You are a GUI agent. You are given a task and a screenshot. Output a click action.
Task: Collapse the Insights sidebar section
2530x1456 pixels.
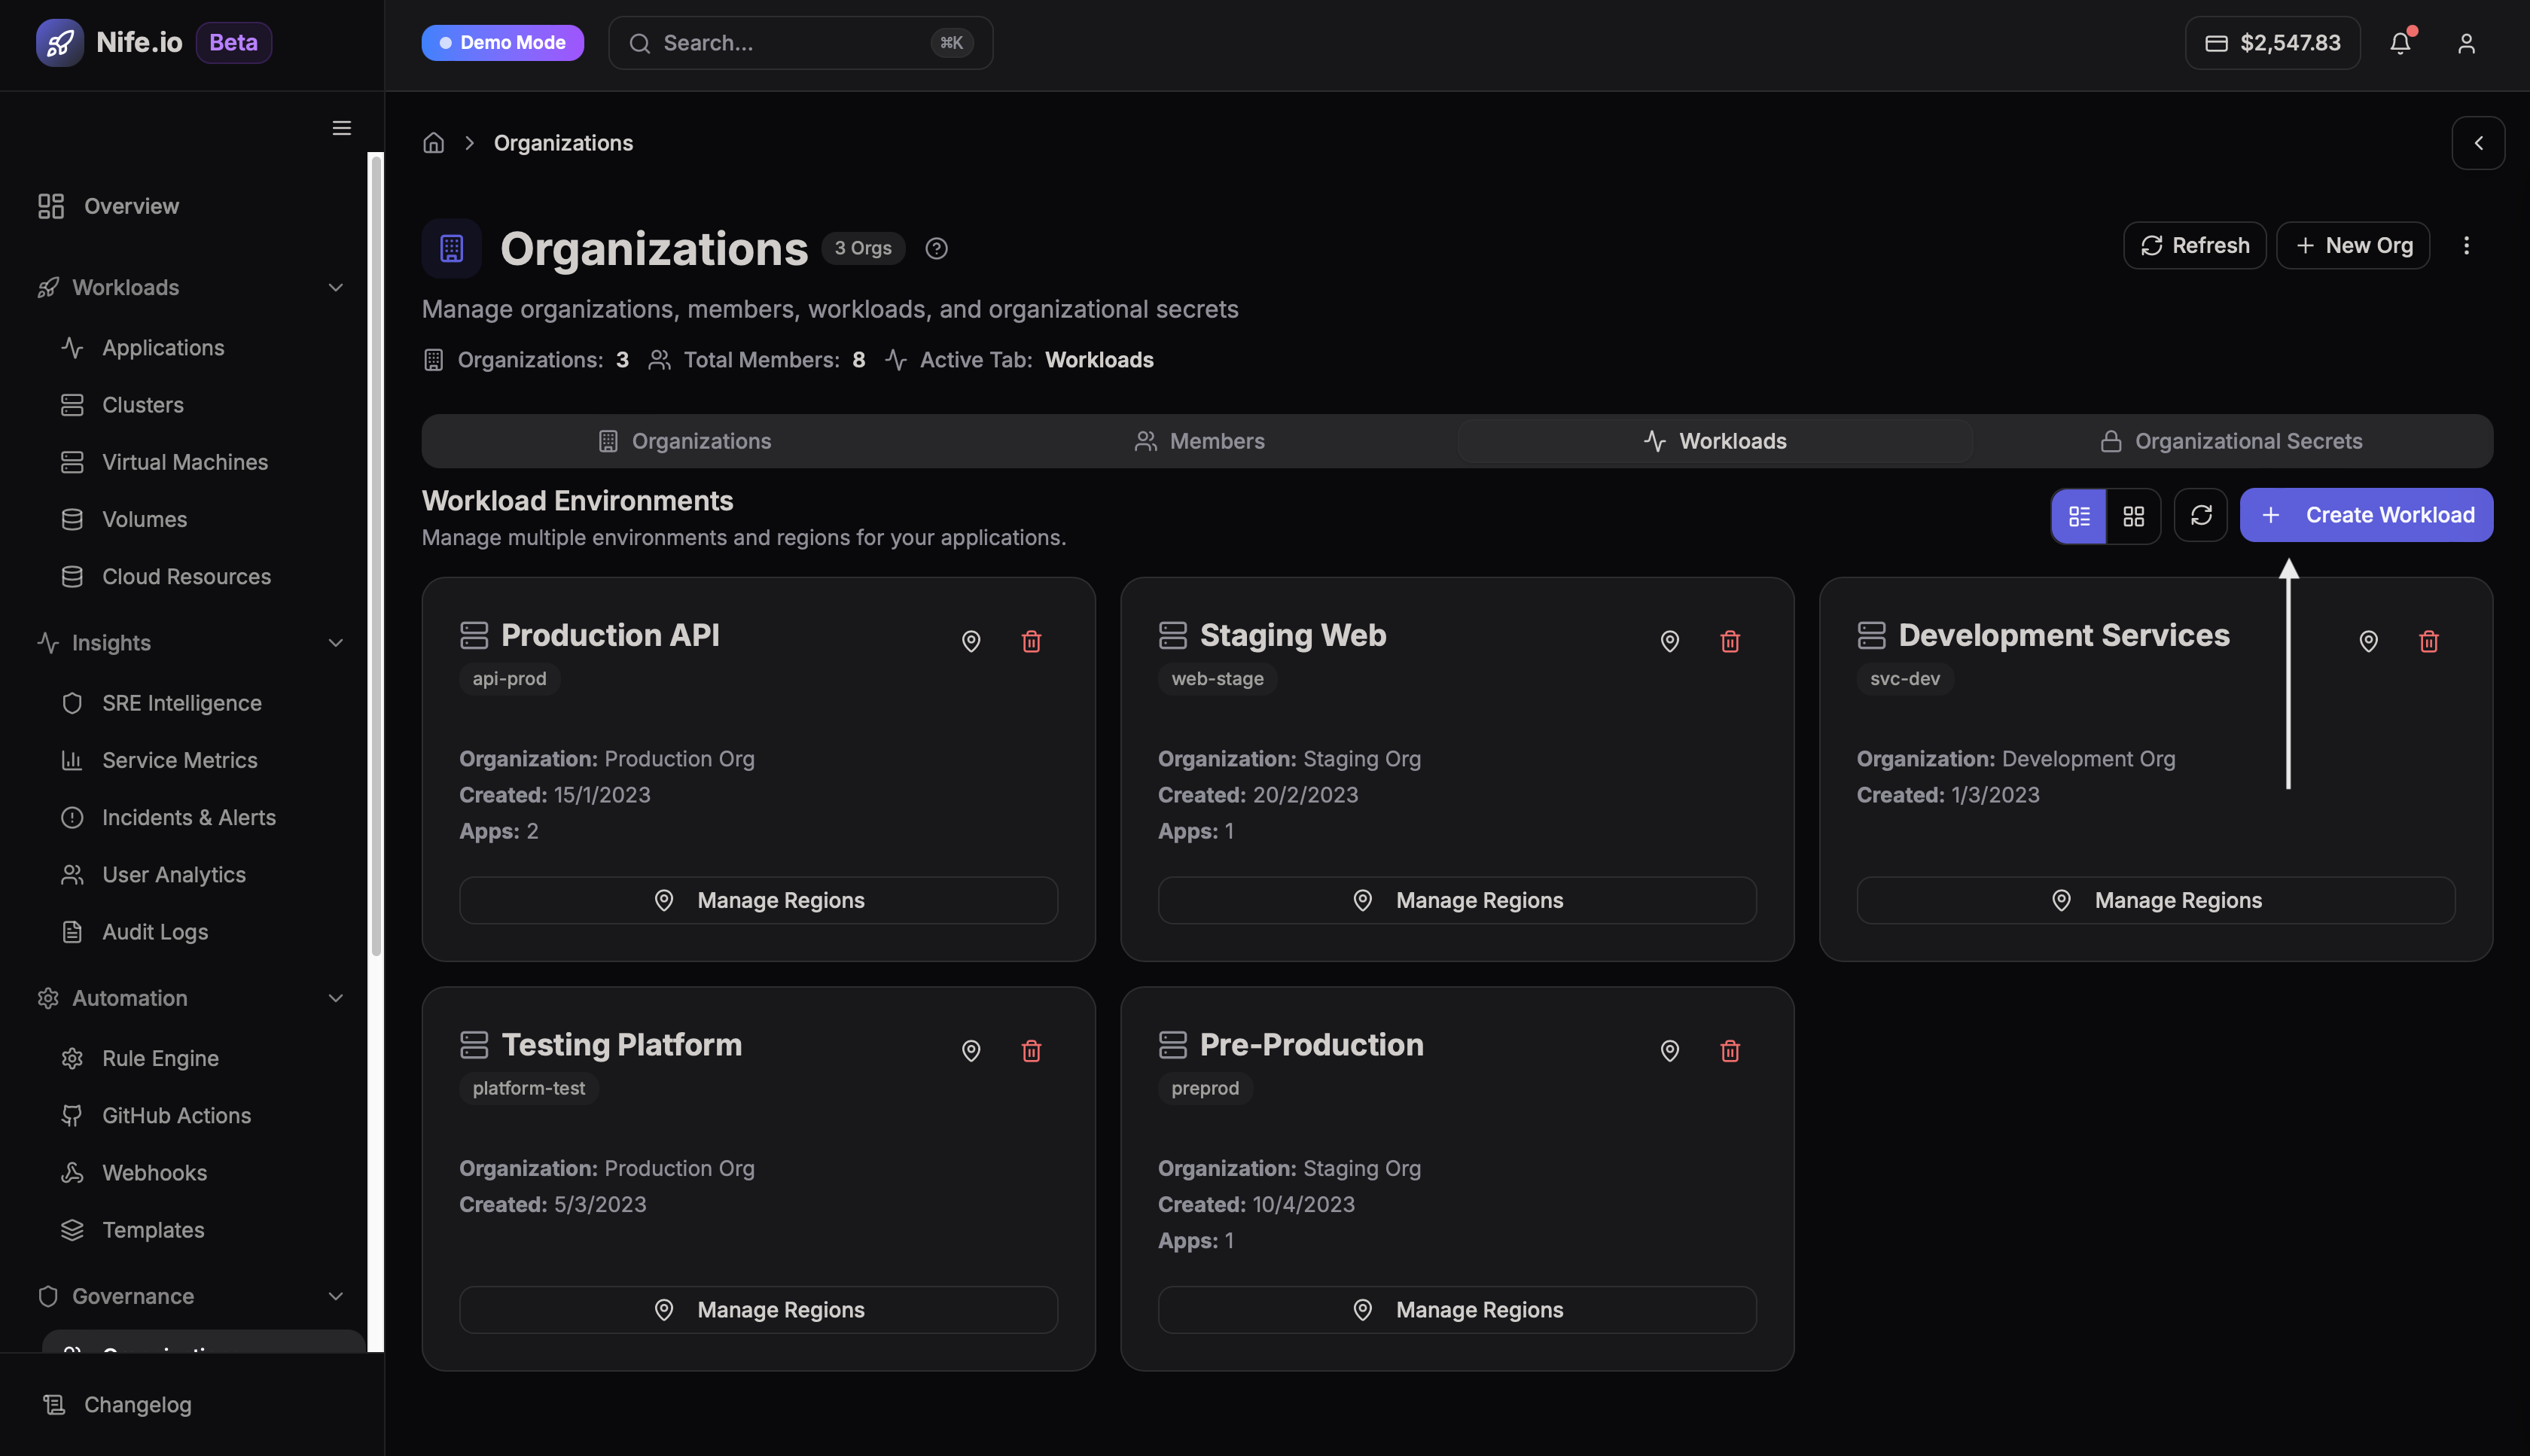point(336,643)
